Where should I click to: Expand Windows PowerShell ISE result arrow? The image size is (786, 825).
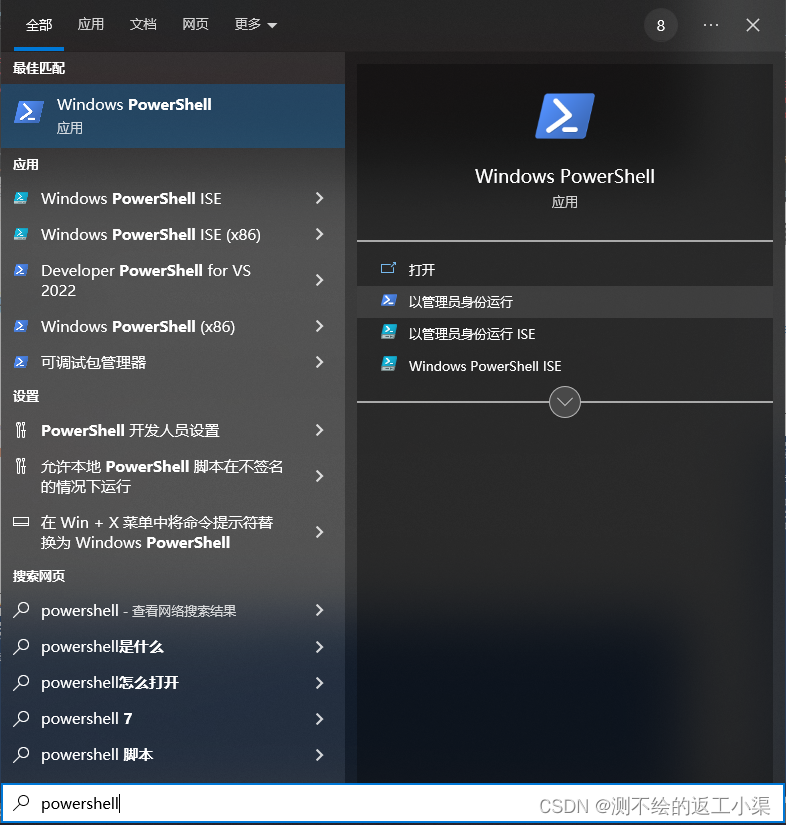[x=319, y=198]
